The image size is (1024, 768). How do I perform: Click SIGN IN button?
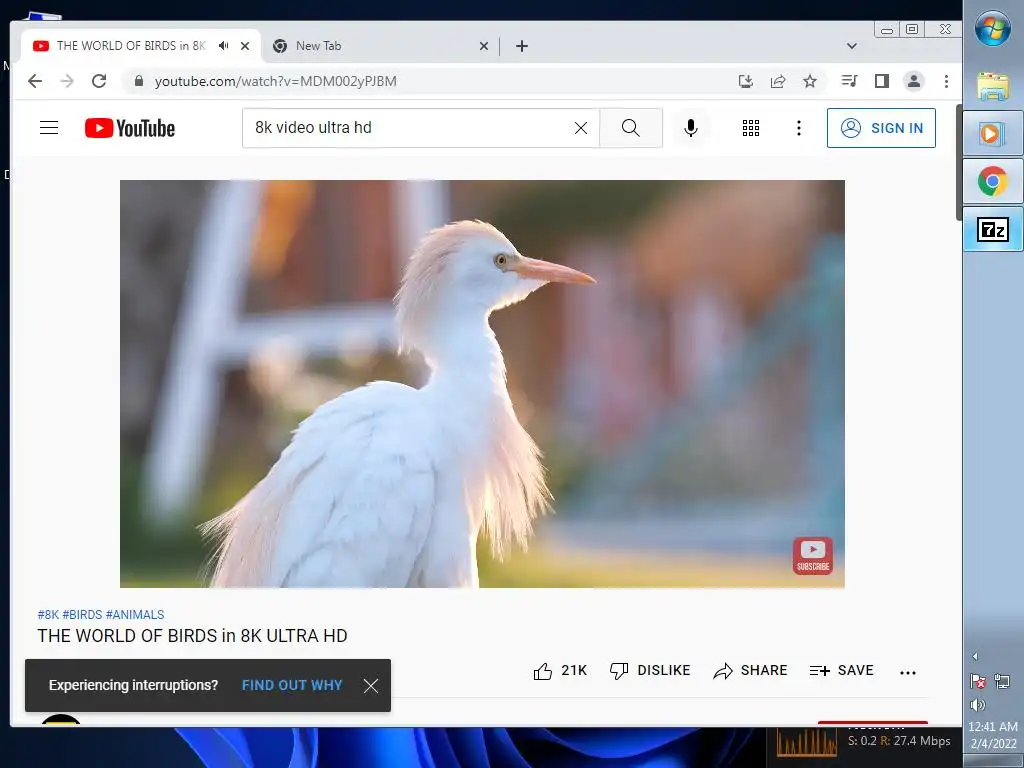(x=881, y=128)
